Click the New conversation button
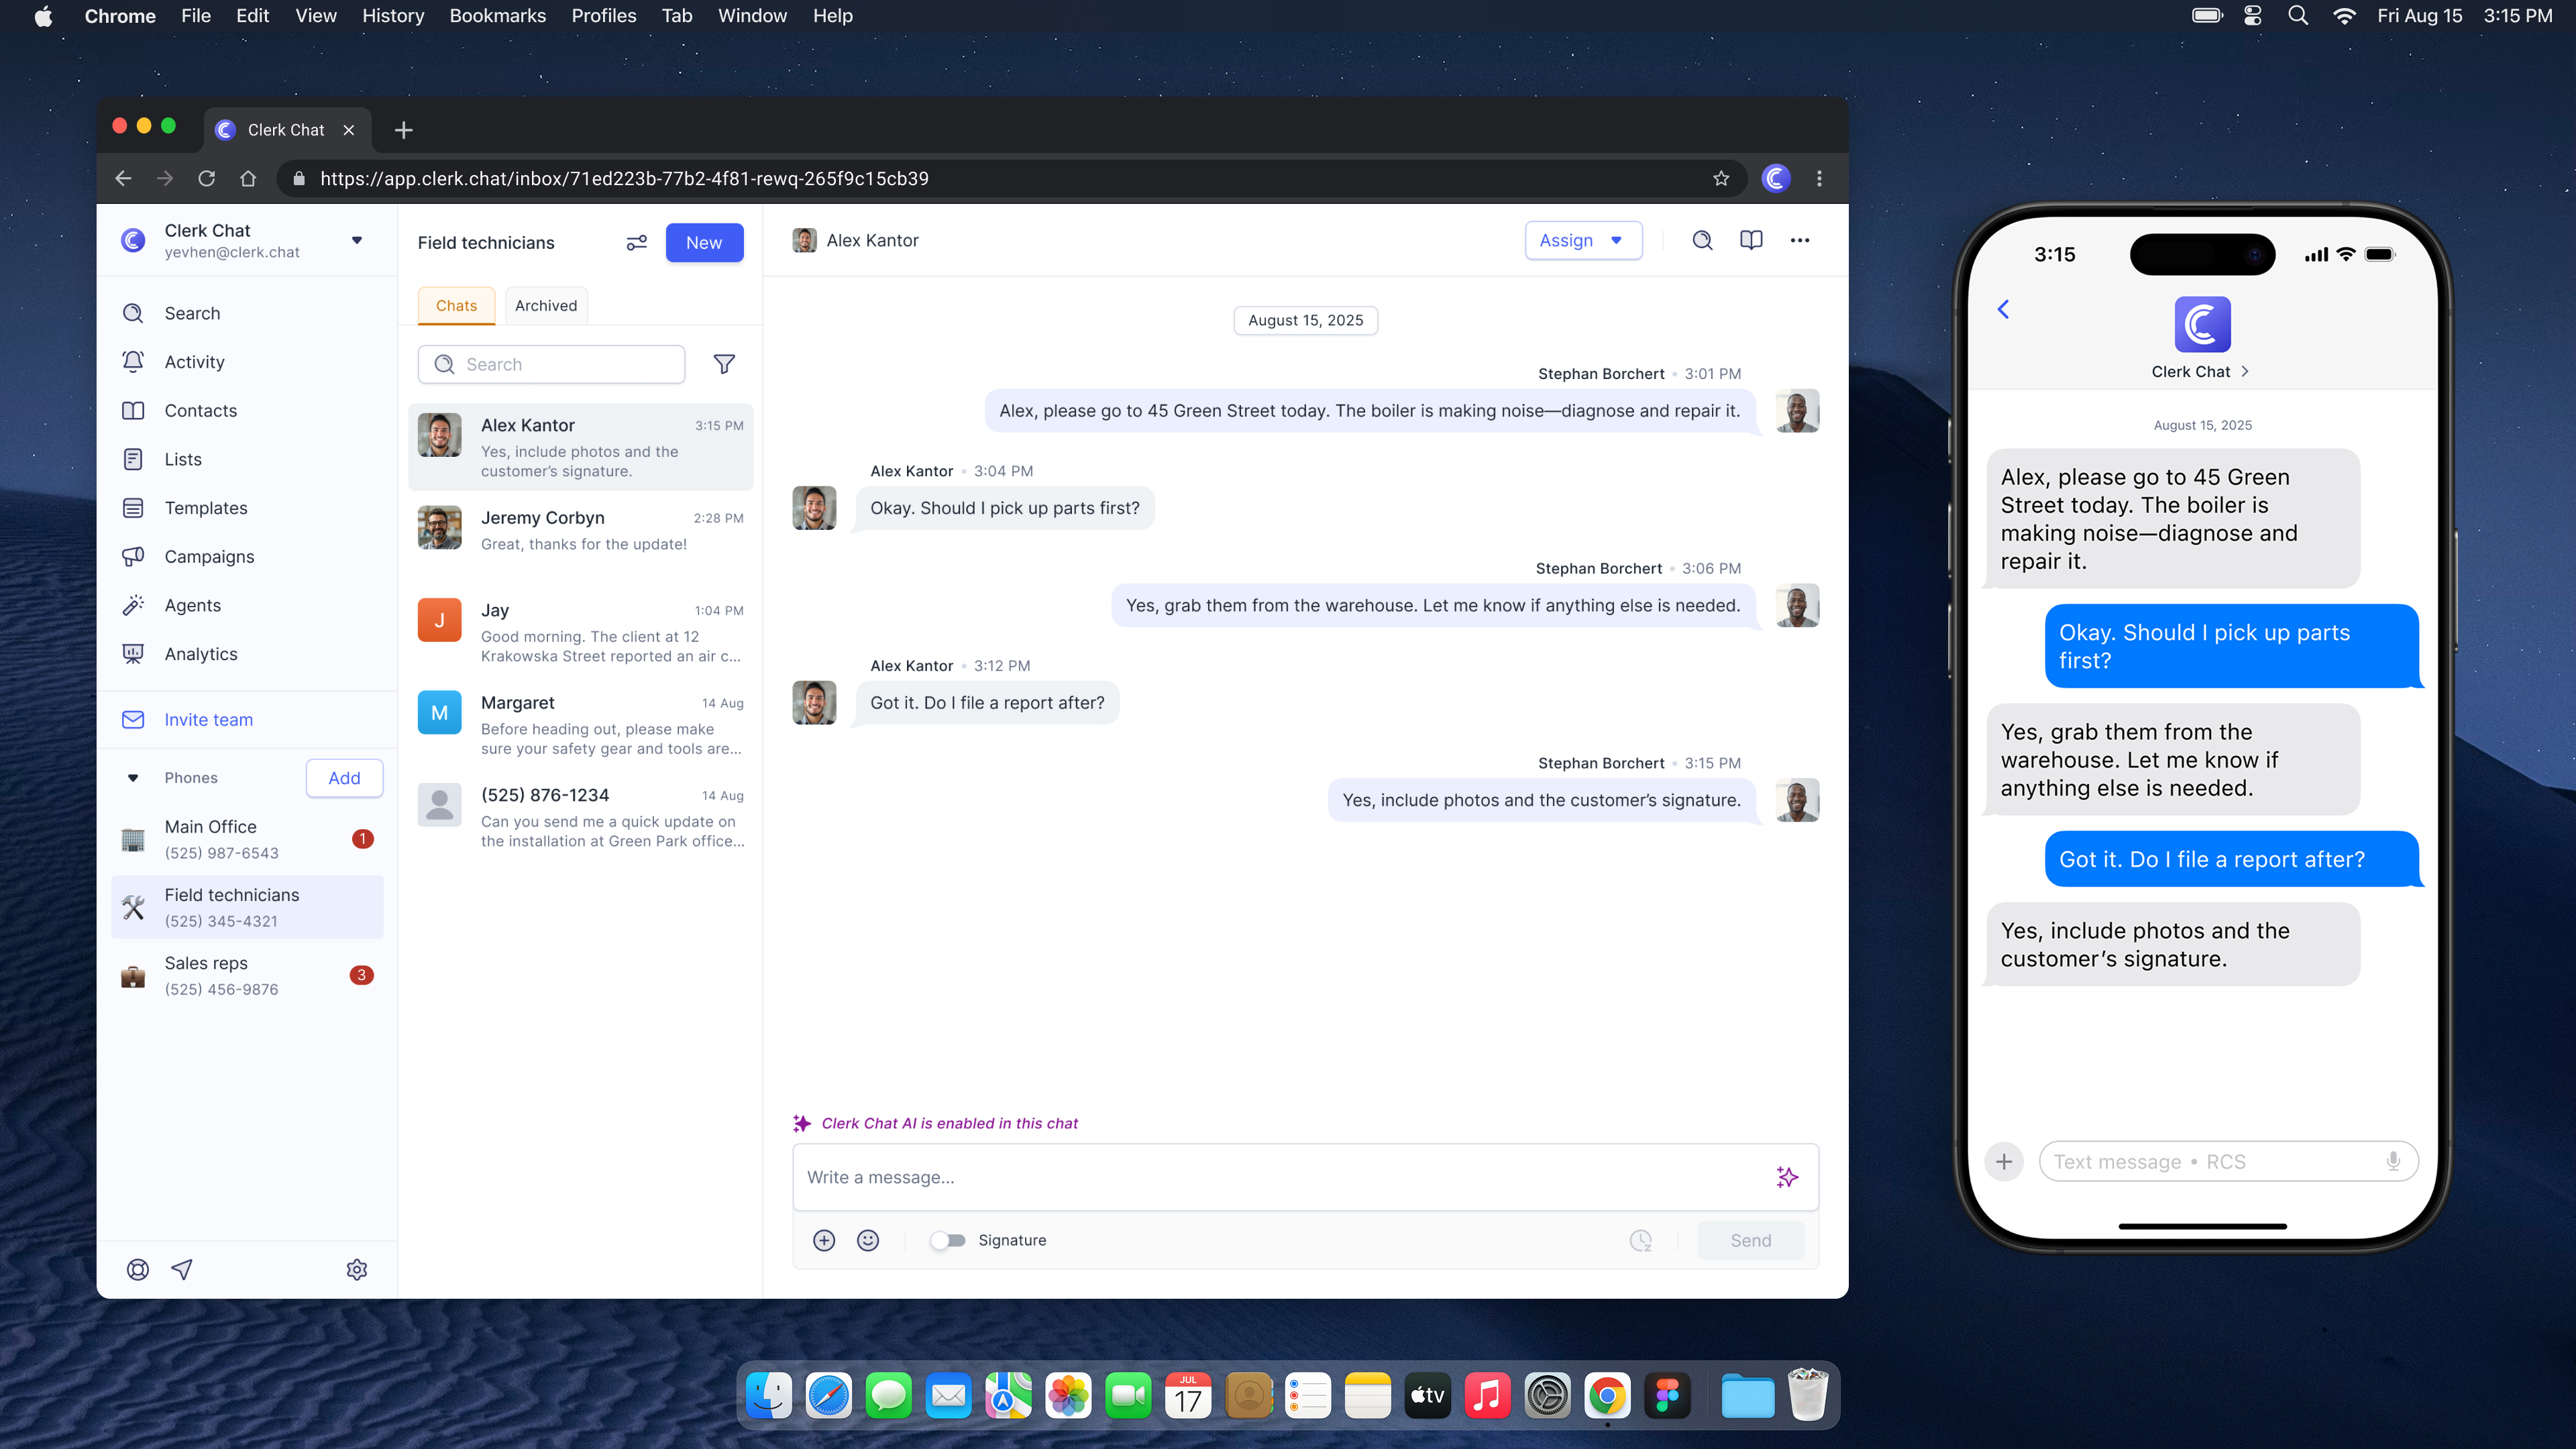The height and width of the screenshot is (1449, 2576). pos(704,243)
